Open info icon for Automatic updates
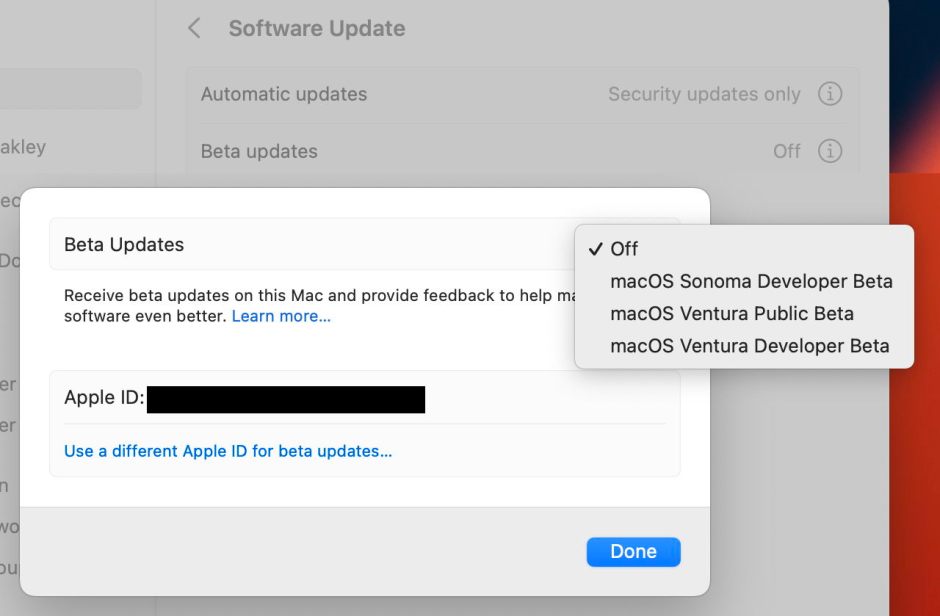 [829, 94]
